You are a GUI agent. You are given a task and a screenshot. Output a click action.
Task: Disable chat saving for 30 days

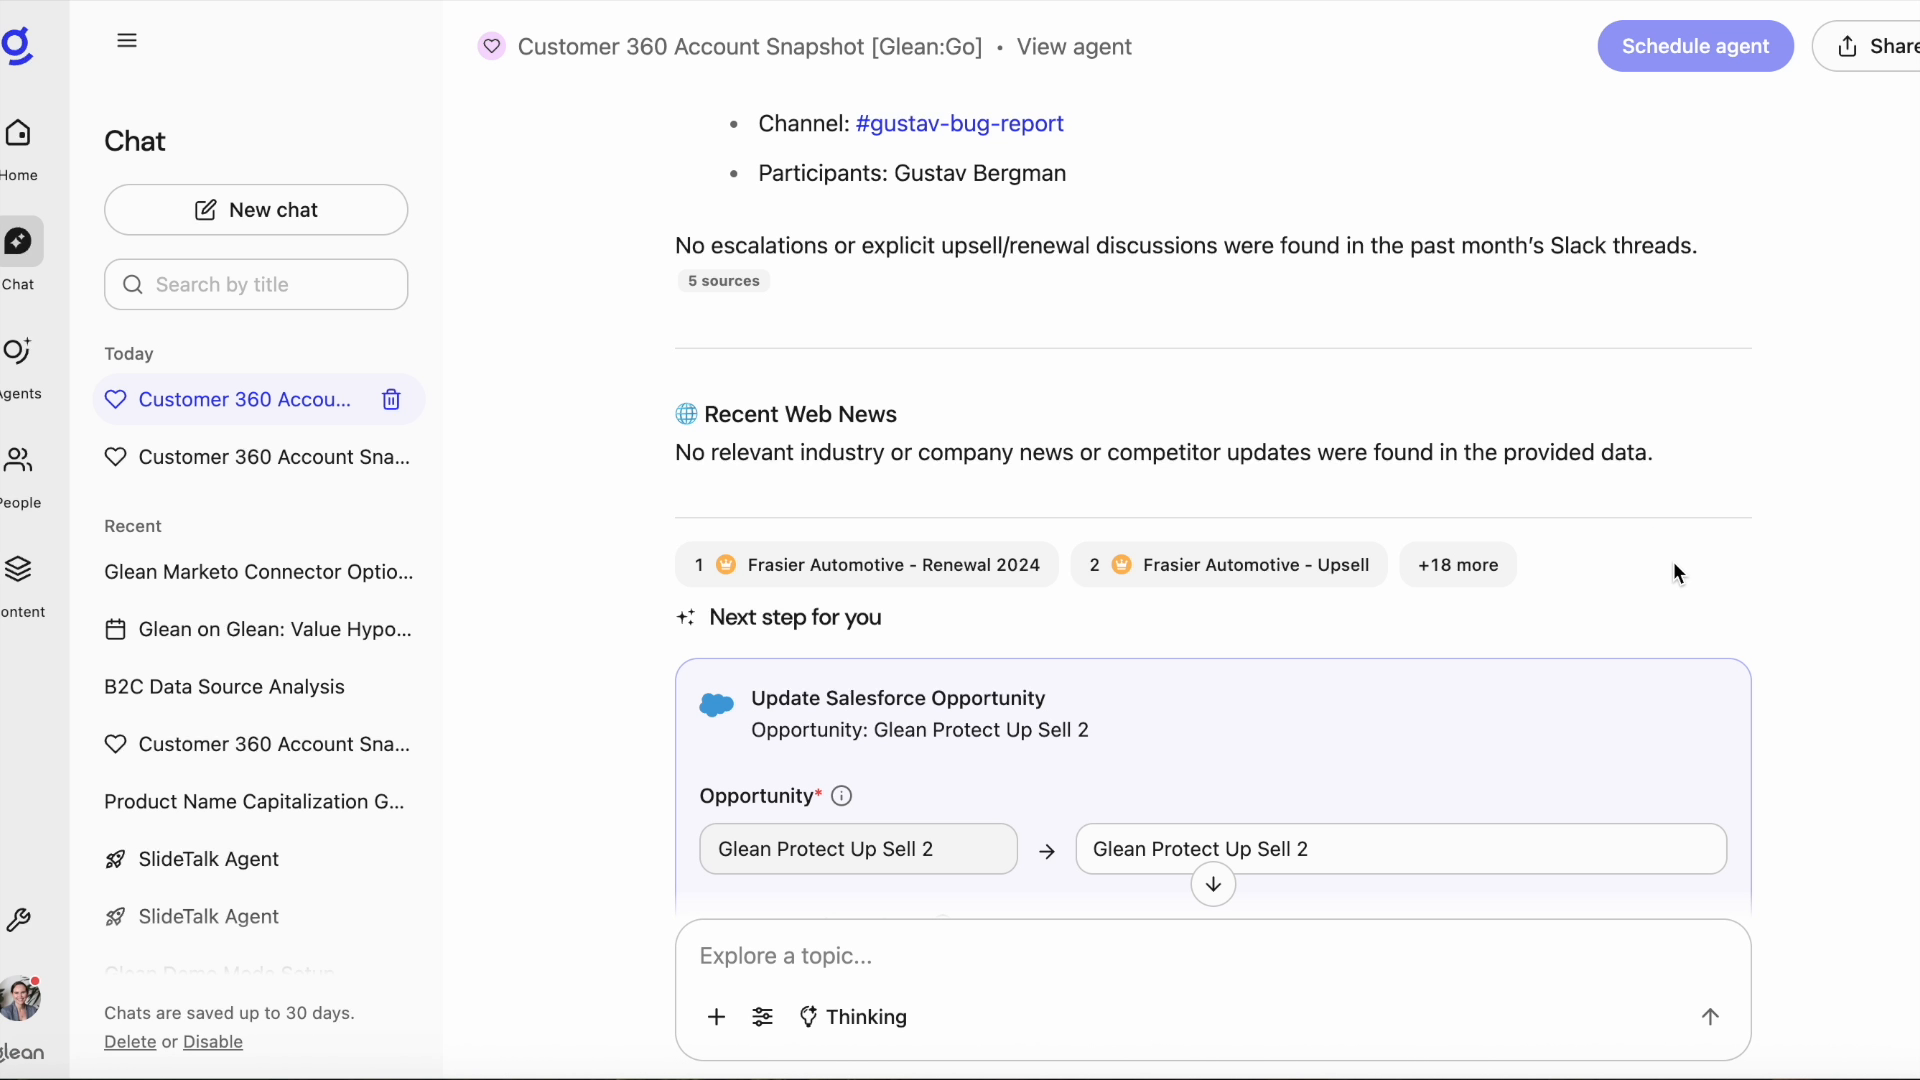point(213,1042)
